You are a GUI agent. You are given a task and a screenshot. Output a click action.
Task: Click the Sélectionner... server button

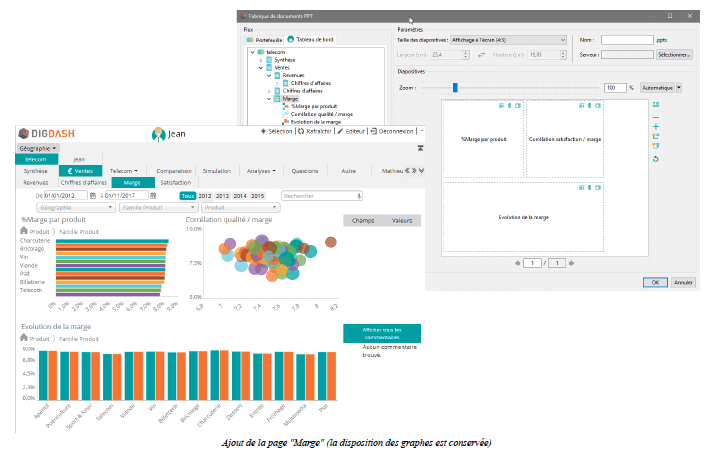click(674, 55)
